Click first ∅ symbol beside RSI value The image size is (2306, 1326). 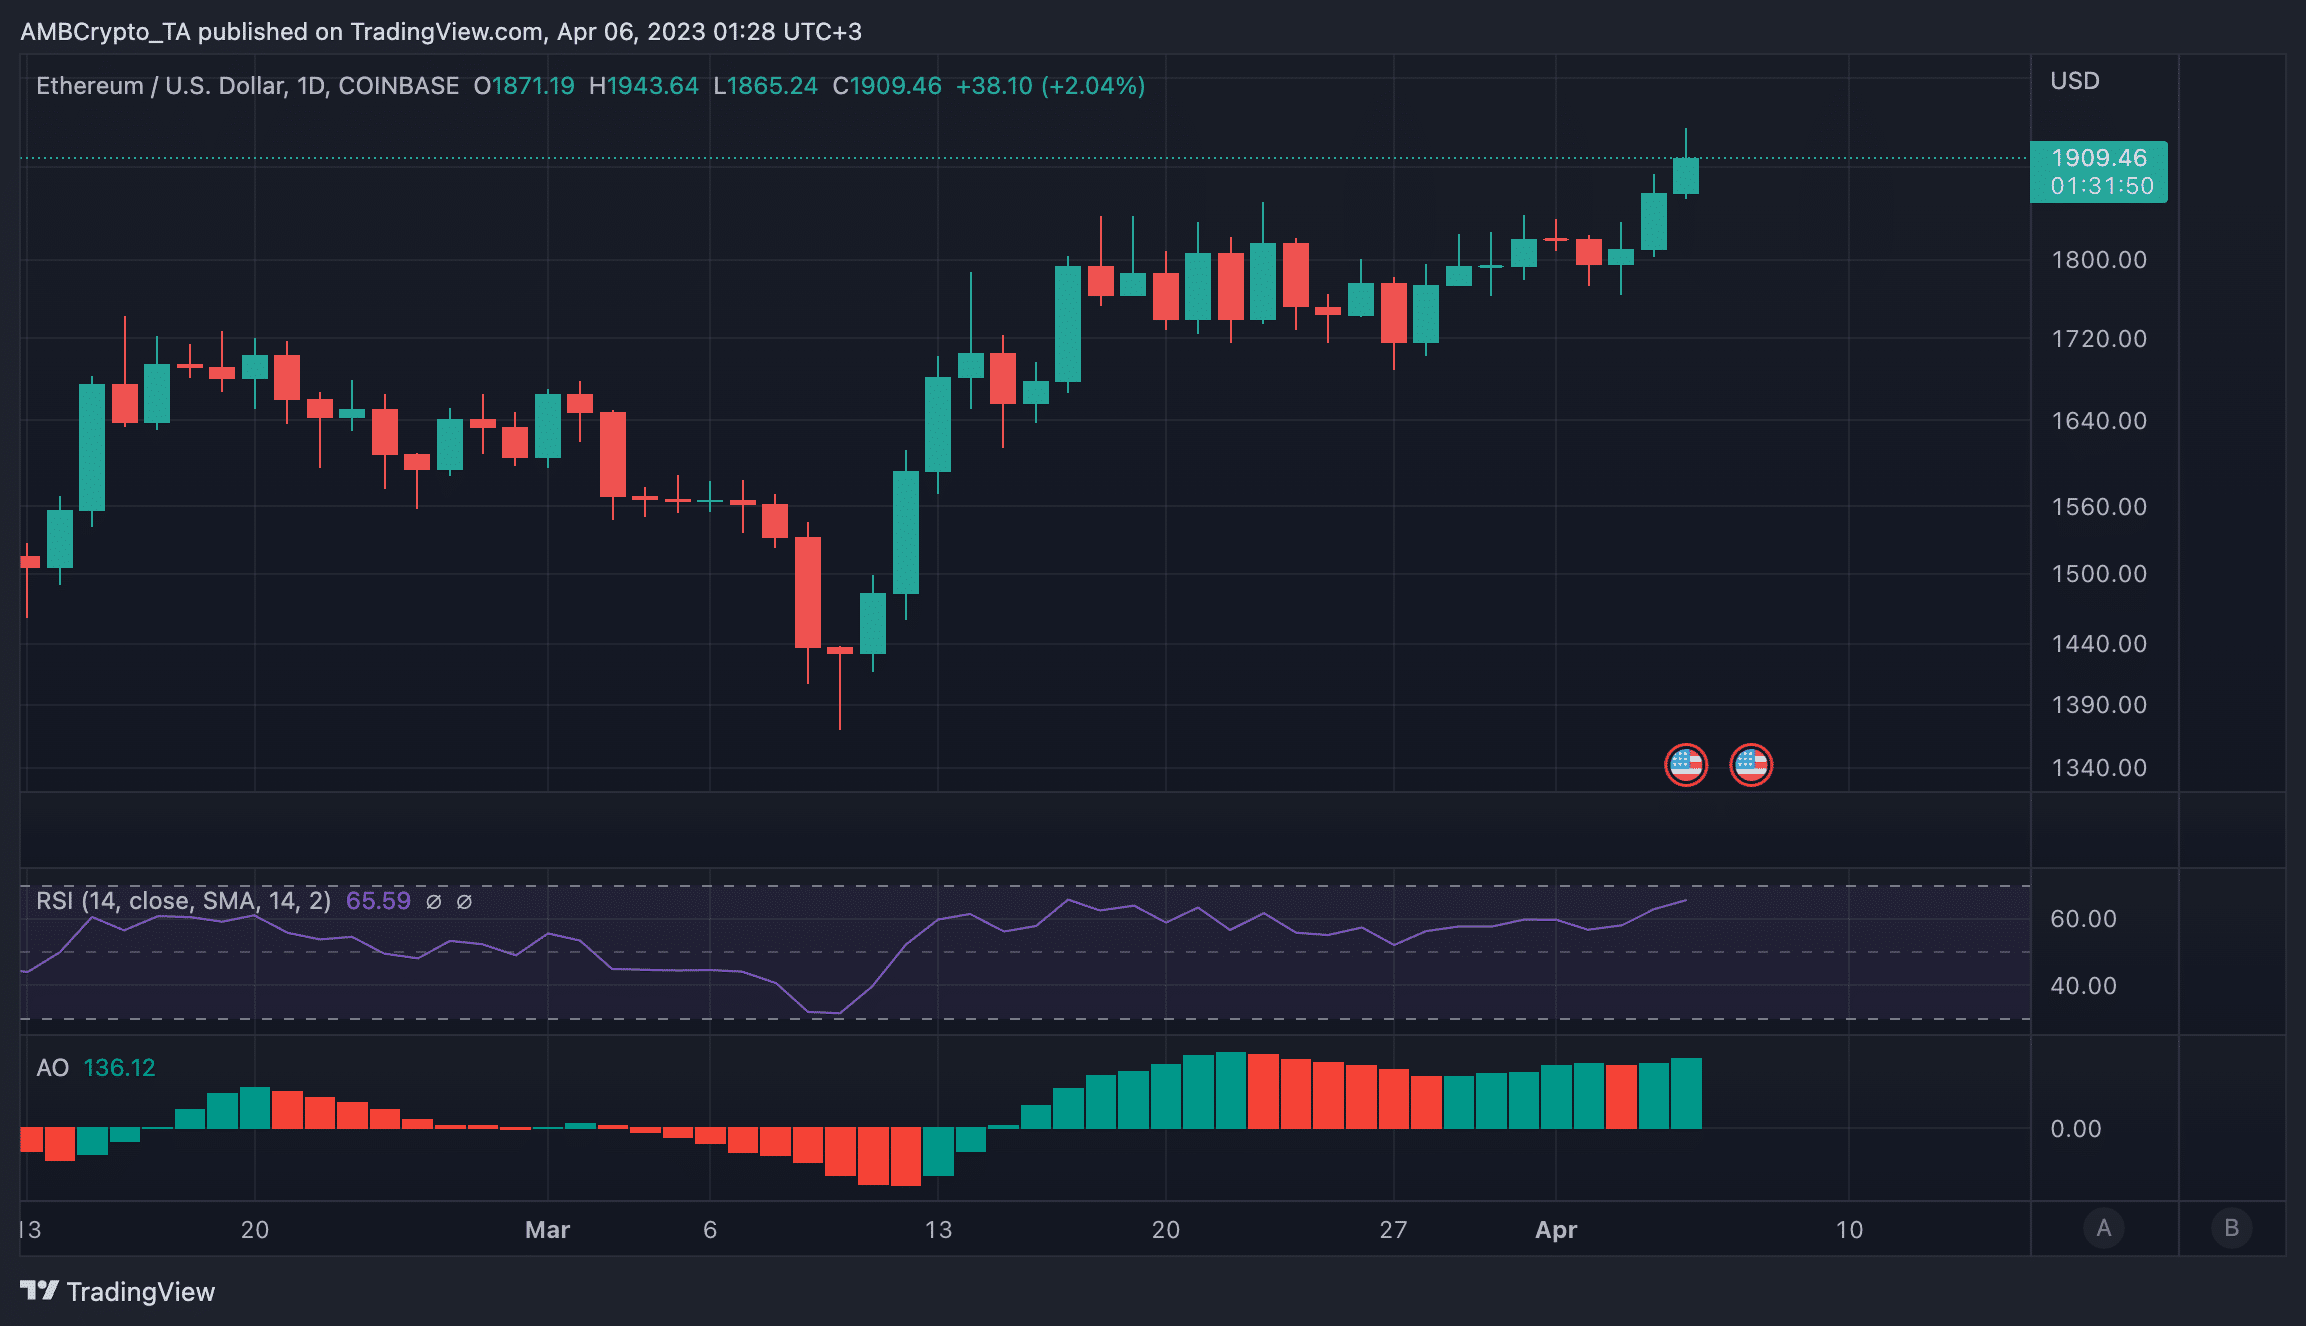(434, 901)
